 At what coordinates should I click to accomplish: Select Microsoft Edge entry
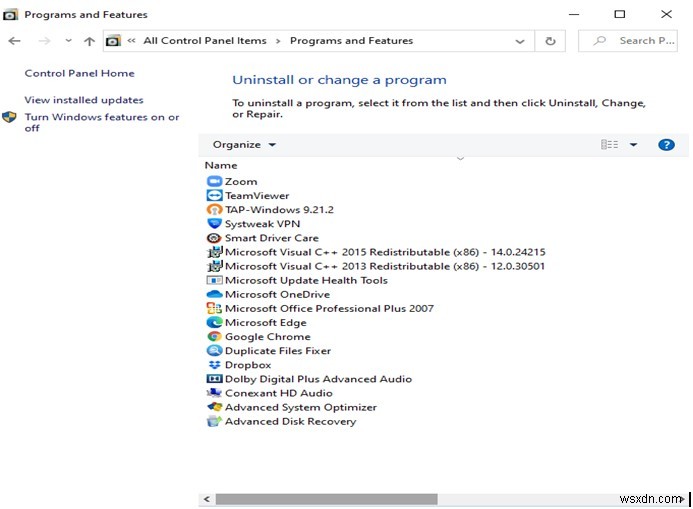click(266, 323)
